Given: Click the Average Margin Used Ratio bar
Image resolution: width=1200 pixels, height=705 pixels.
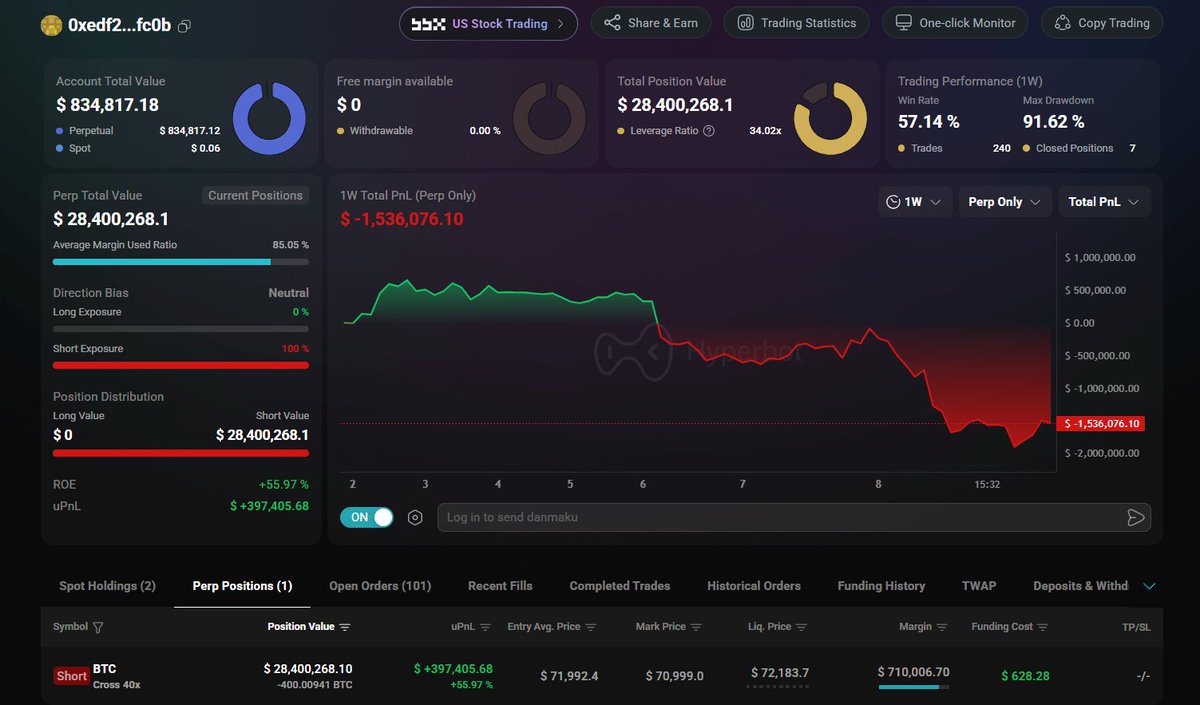Looking at the screenshot, I should pos(180,262).
